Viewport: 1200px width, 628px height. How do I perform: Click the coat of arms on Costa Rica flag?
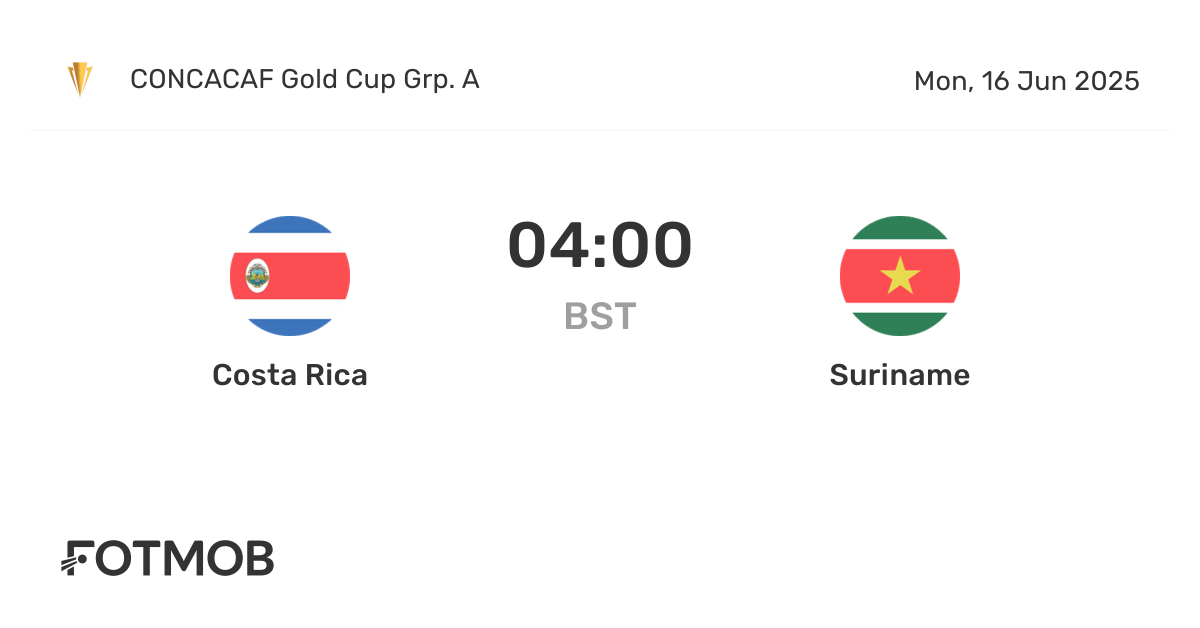pyautogui.click(x=257, y=275)
